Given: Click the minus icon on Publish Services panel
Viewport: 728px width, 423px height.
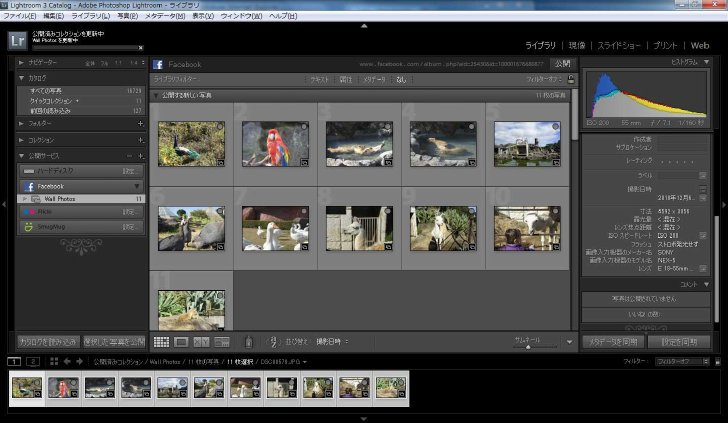Looking at the screenshot, I should click(x=130, y=156).
